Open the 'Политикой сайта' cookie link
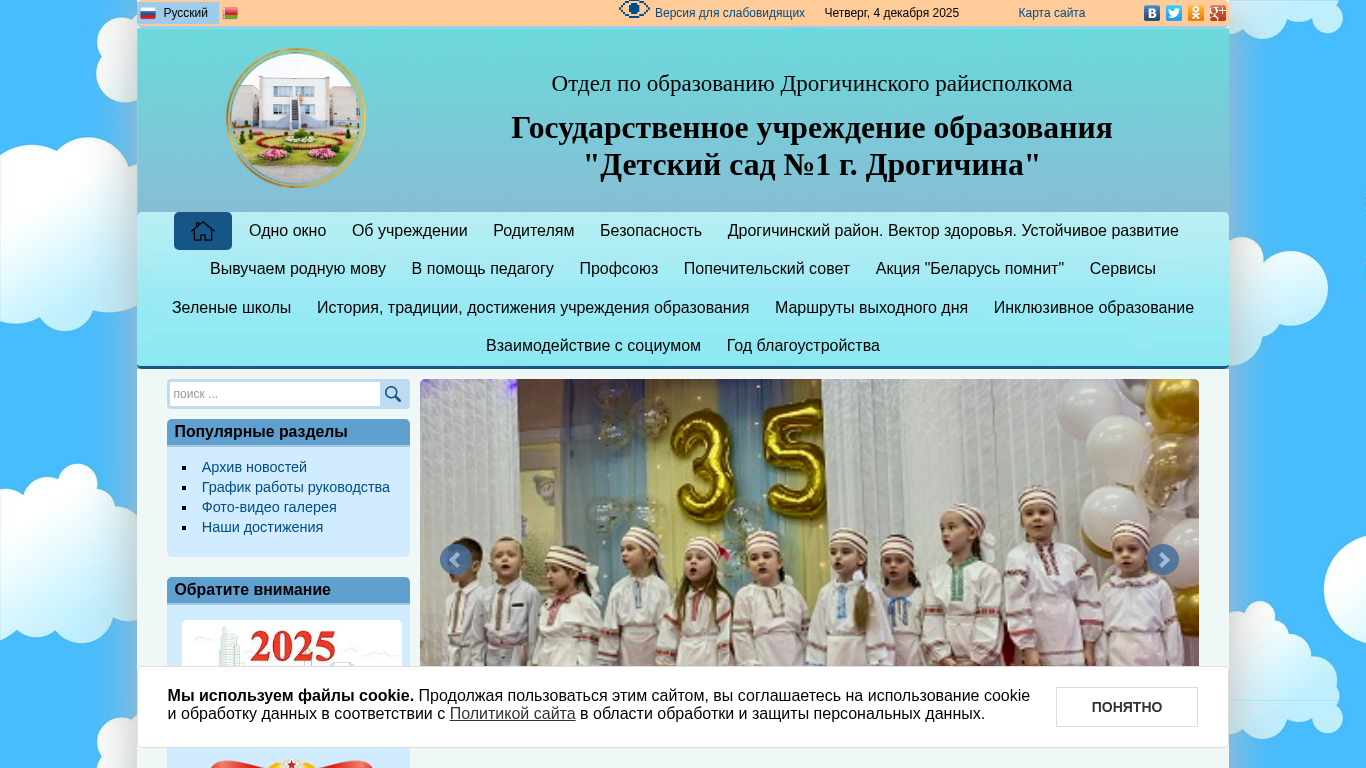This screenshot has height=768, width=1366. 513,714
